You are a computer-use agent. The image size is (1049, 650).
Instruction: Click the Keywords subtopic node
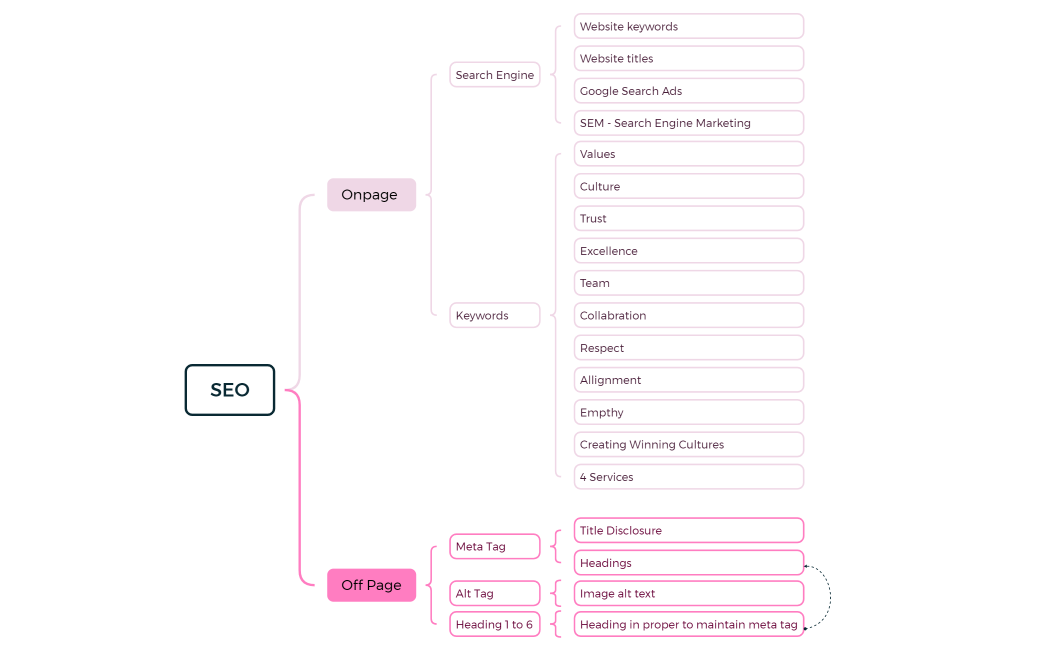[x=494, y=316]
